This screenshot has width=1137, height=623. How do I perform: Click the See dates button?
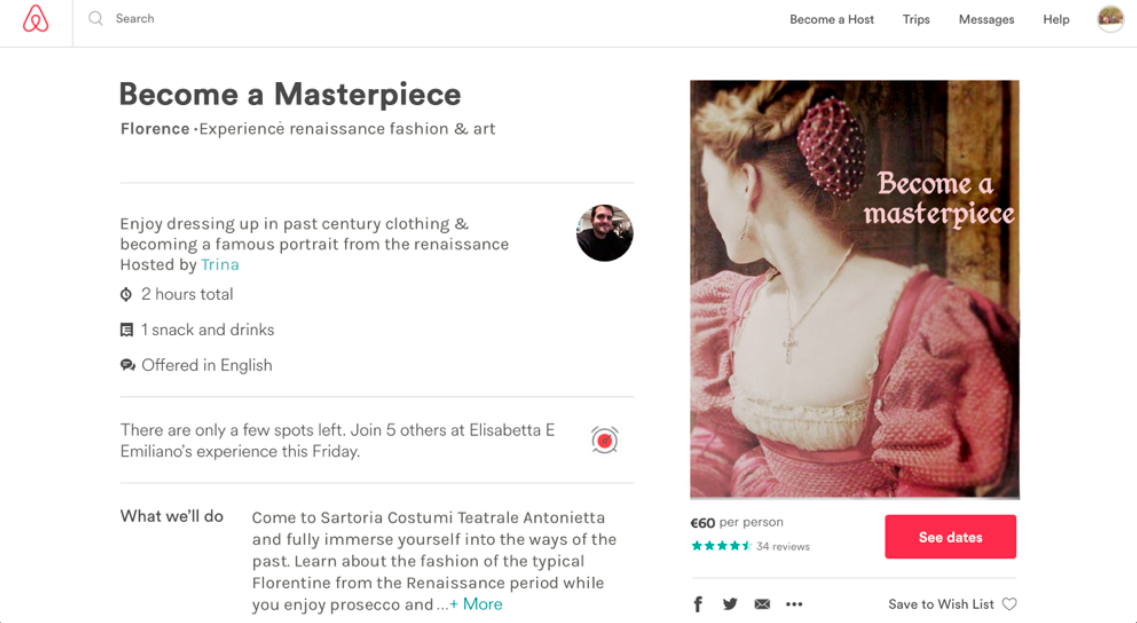950,537
